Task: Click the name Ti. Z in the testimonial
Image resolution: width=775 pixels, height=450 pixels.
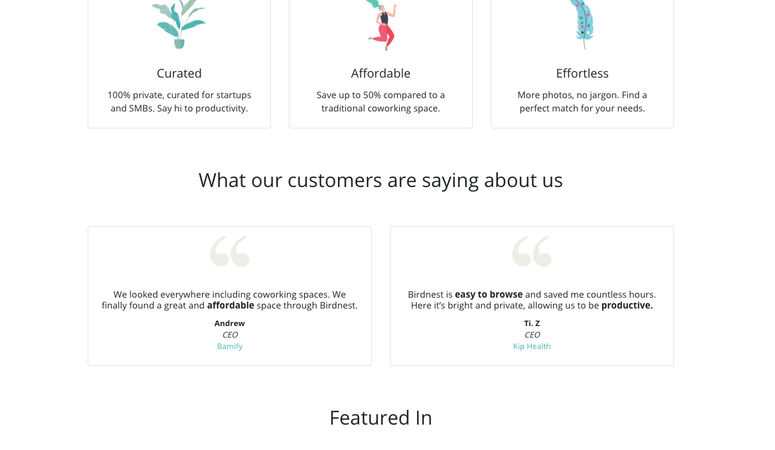Action: point(532,323)
